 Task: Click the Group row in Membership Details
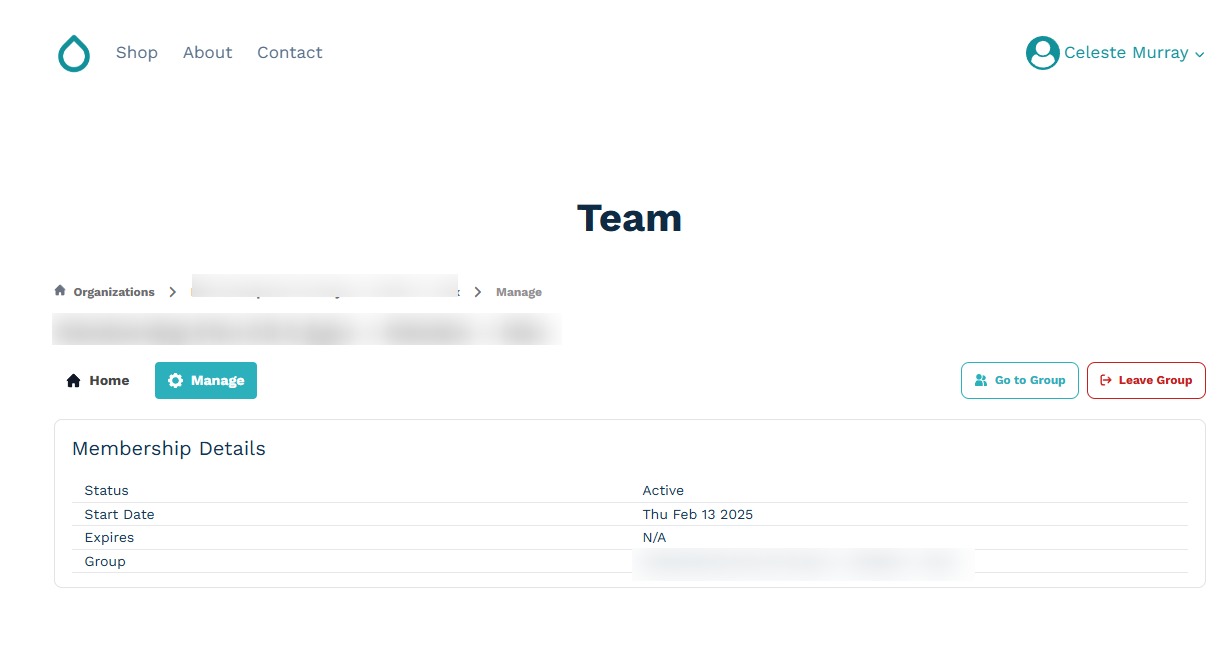tap(104, 561)
